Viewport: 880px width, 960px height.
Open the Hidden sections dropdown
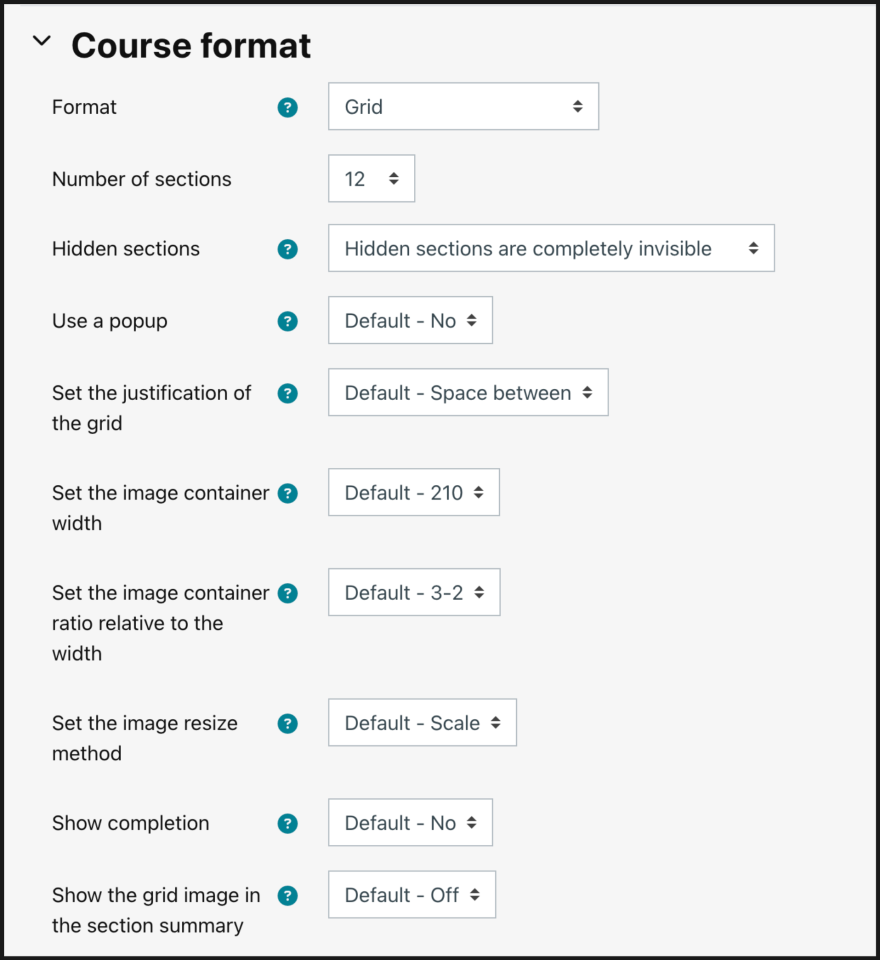[551, 249]
